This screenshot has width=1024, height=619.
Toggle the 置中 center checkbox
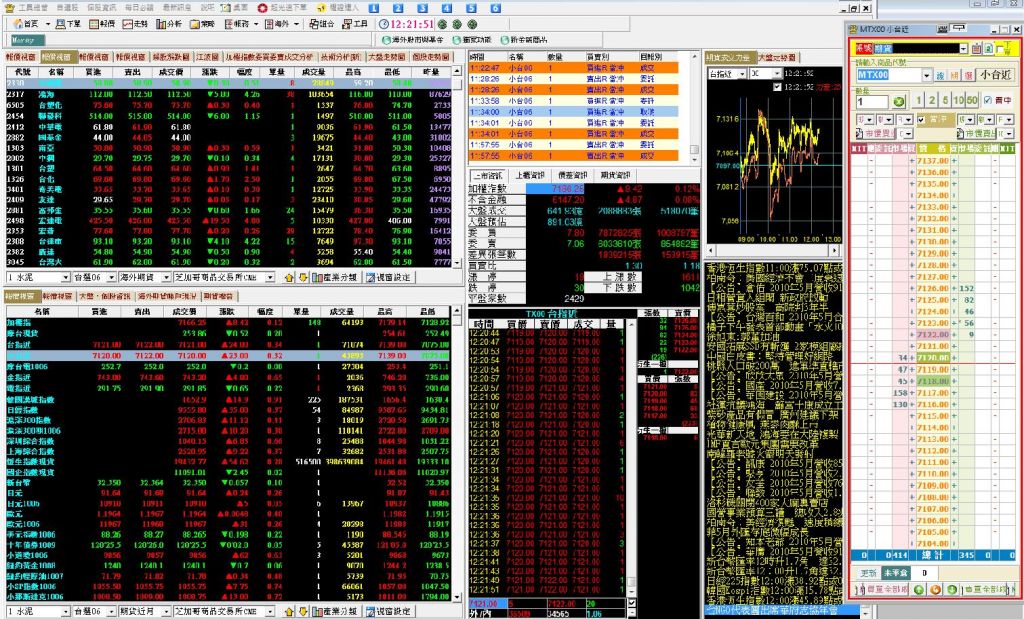[987, 101]
